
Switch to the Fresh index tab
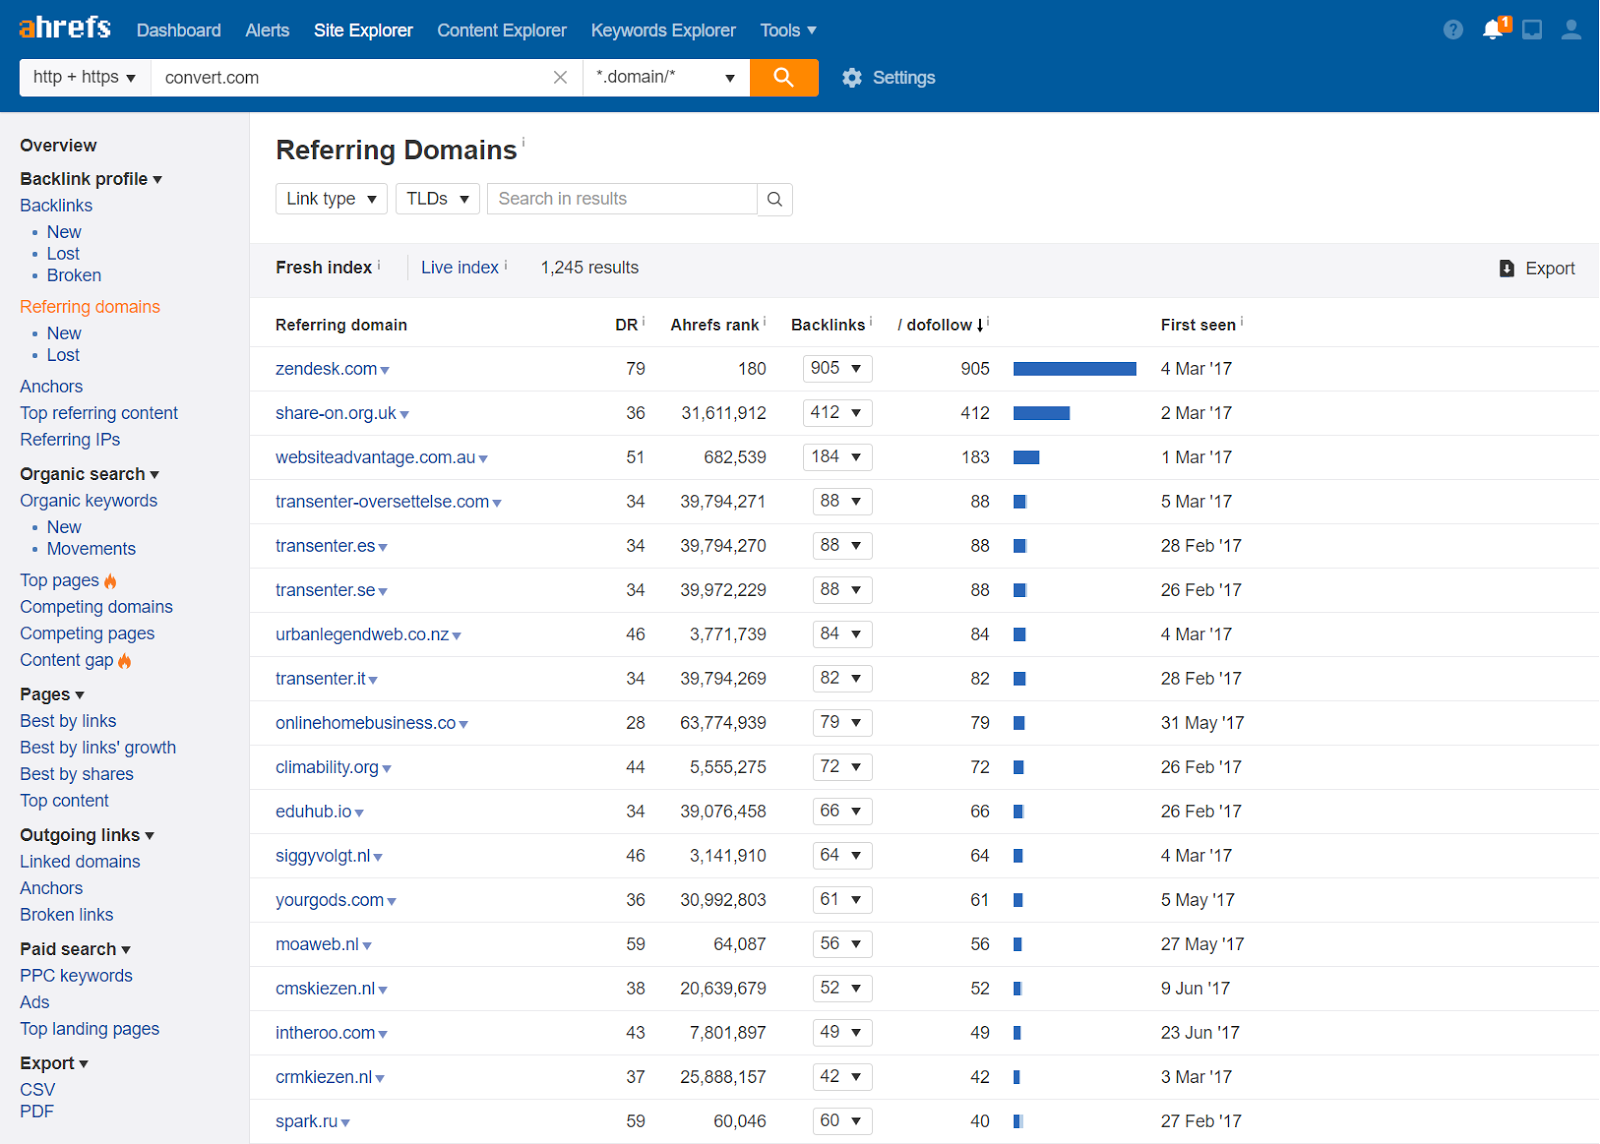pos(324,268)
